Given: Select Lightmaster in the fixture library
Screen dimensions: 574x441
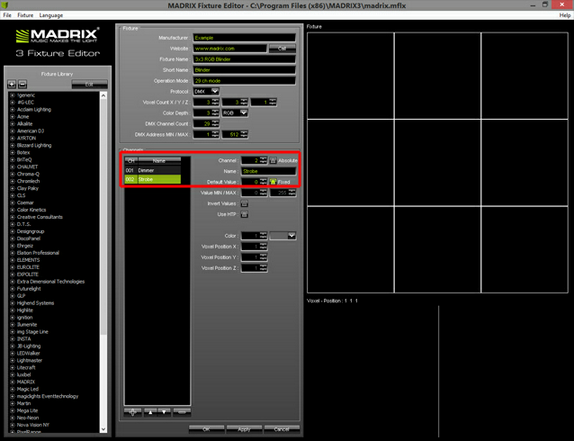Looking at the screenshot, I should (30, 360).
